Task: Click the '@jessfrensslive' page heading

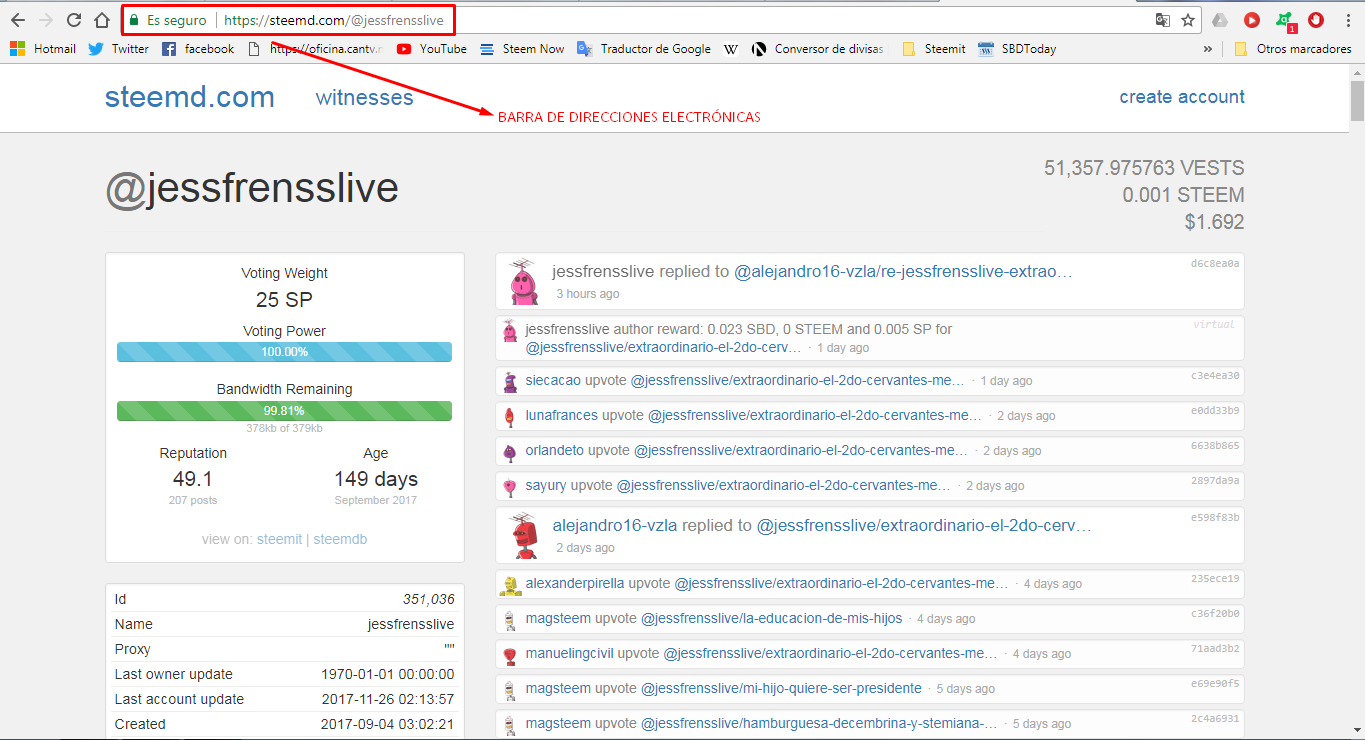Action: [252, 189]
